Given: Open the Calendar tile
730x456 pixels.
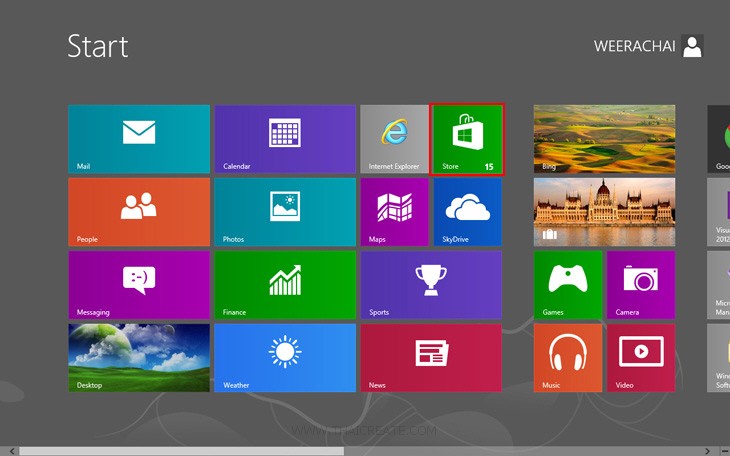Looking at the screenshot, I should (285, 139).
